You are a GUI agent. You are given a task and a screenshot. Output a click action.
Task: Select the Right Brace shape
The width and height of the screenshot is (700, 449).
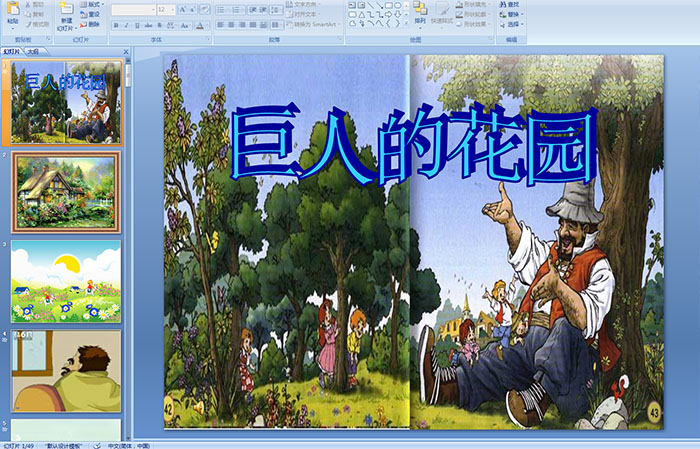398,23
